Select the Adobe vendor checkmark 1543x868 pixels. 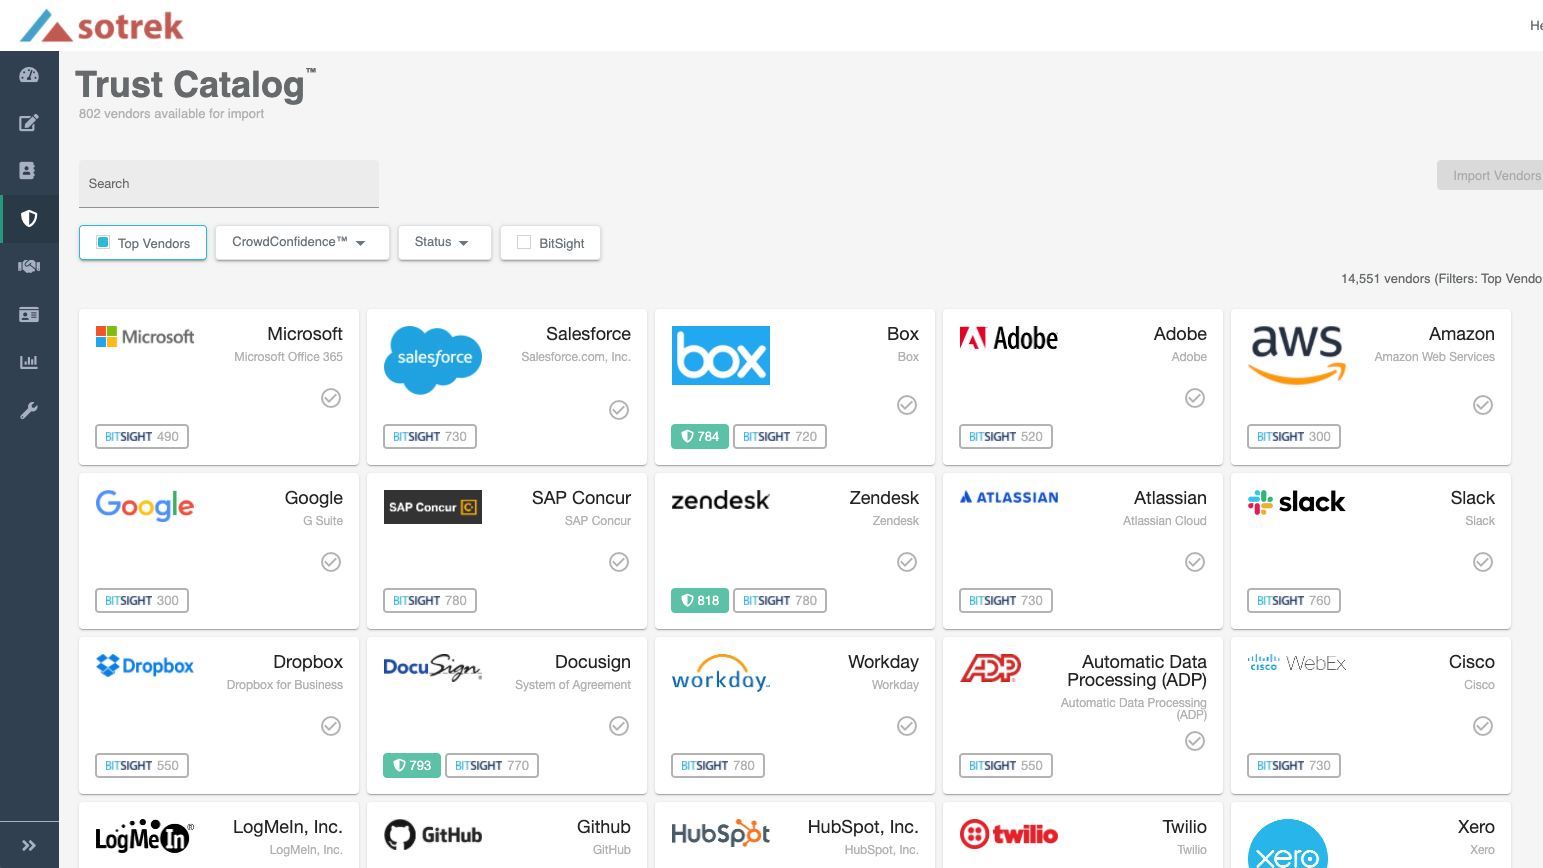[x=1195, y=398]
